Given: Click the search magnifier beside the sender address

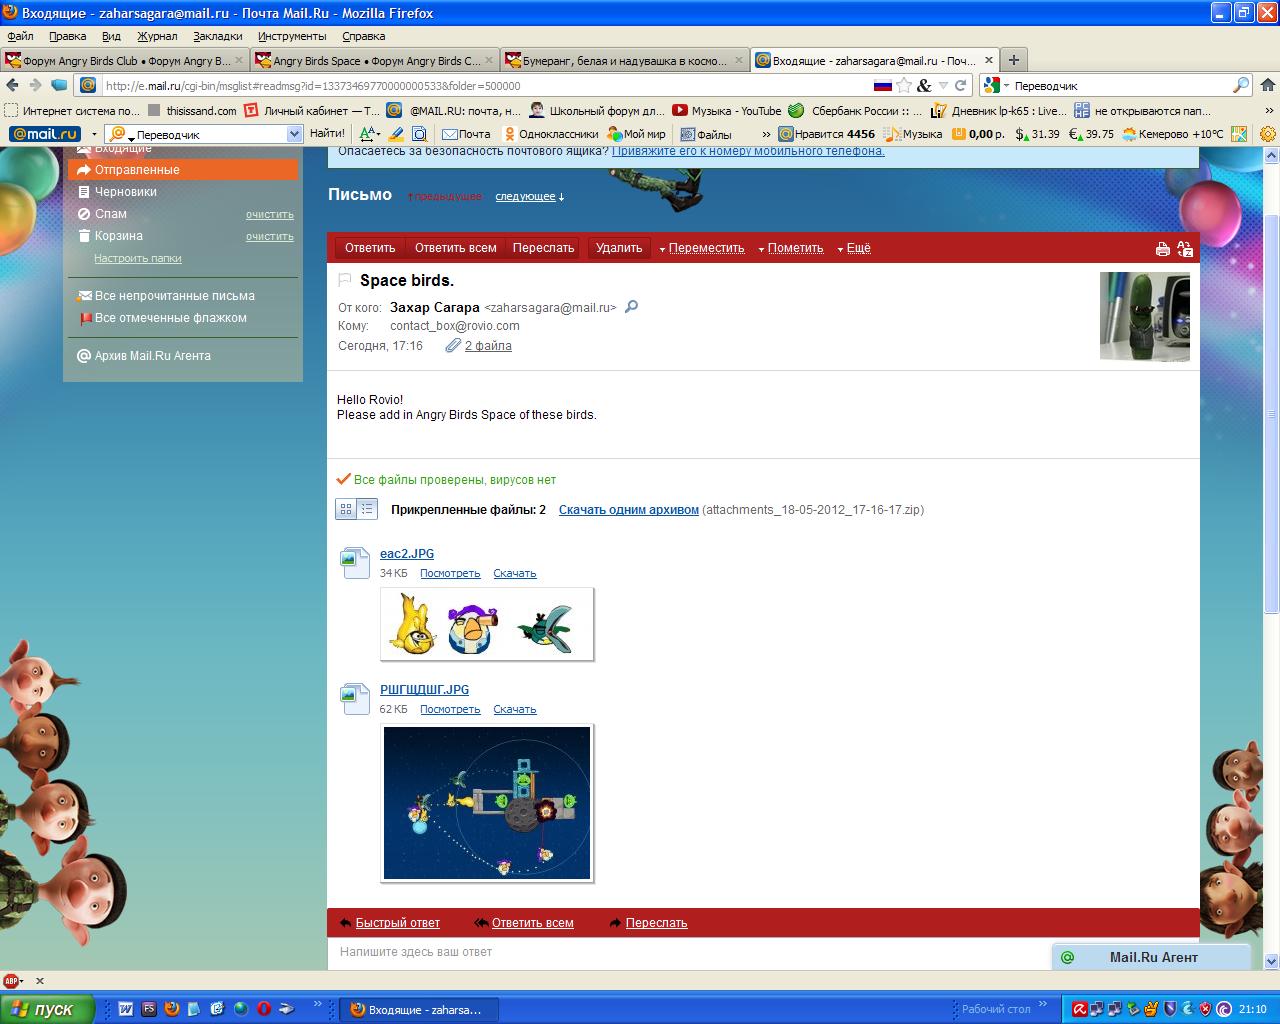Looking at the screenshot, I should (631, 307).
